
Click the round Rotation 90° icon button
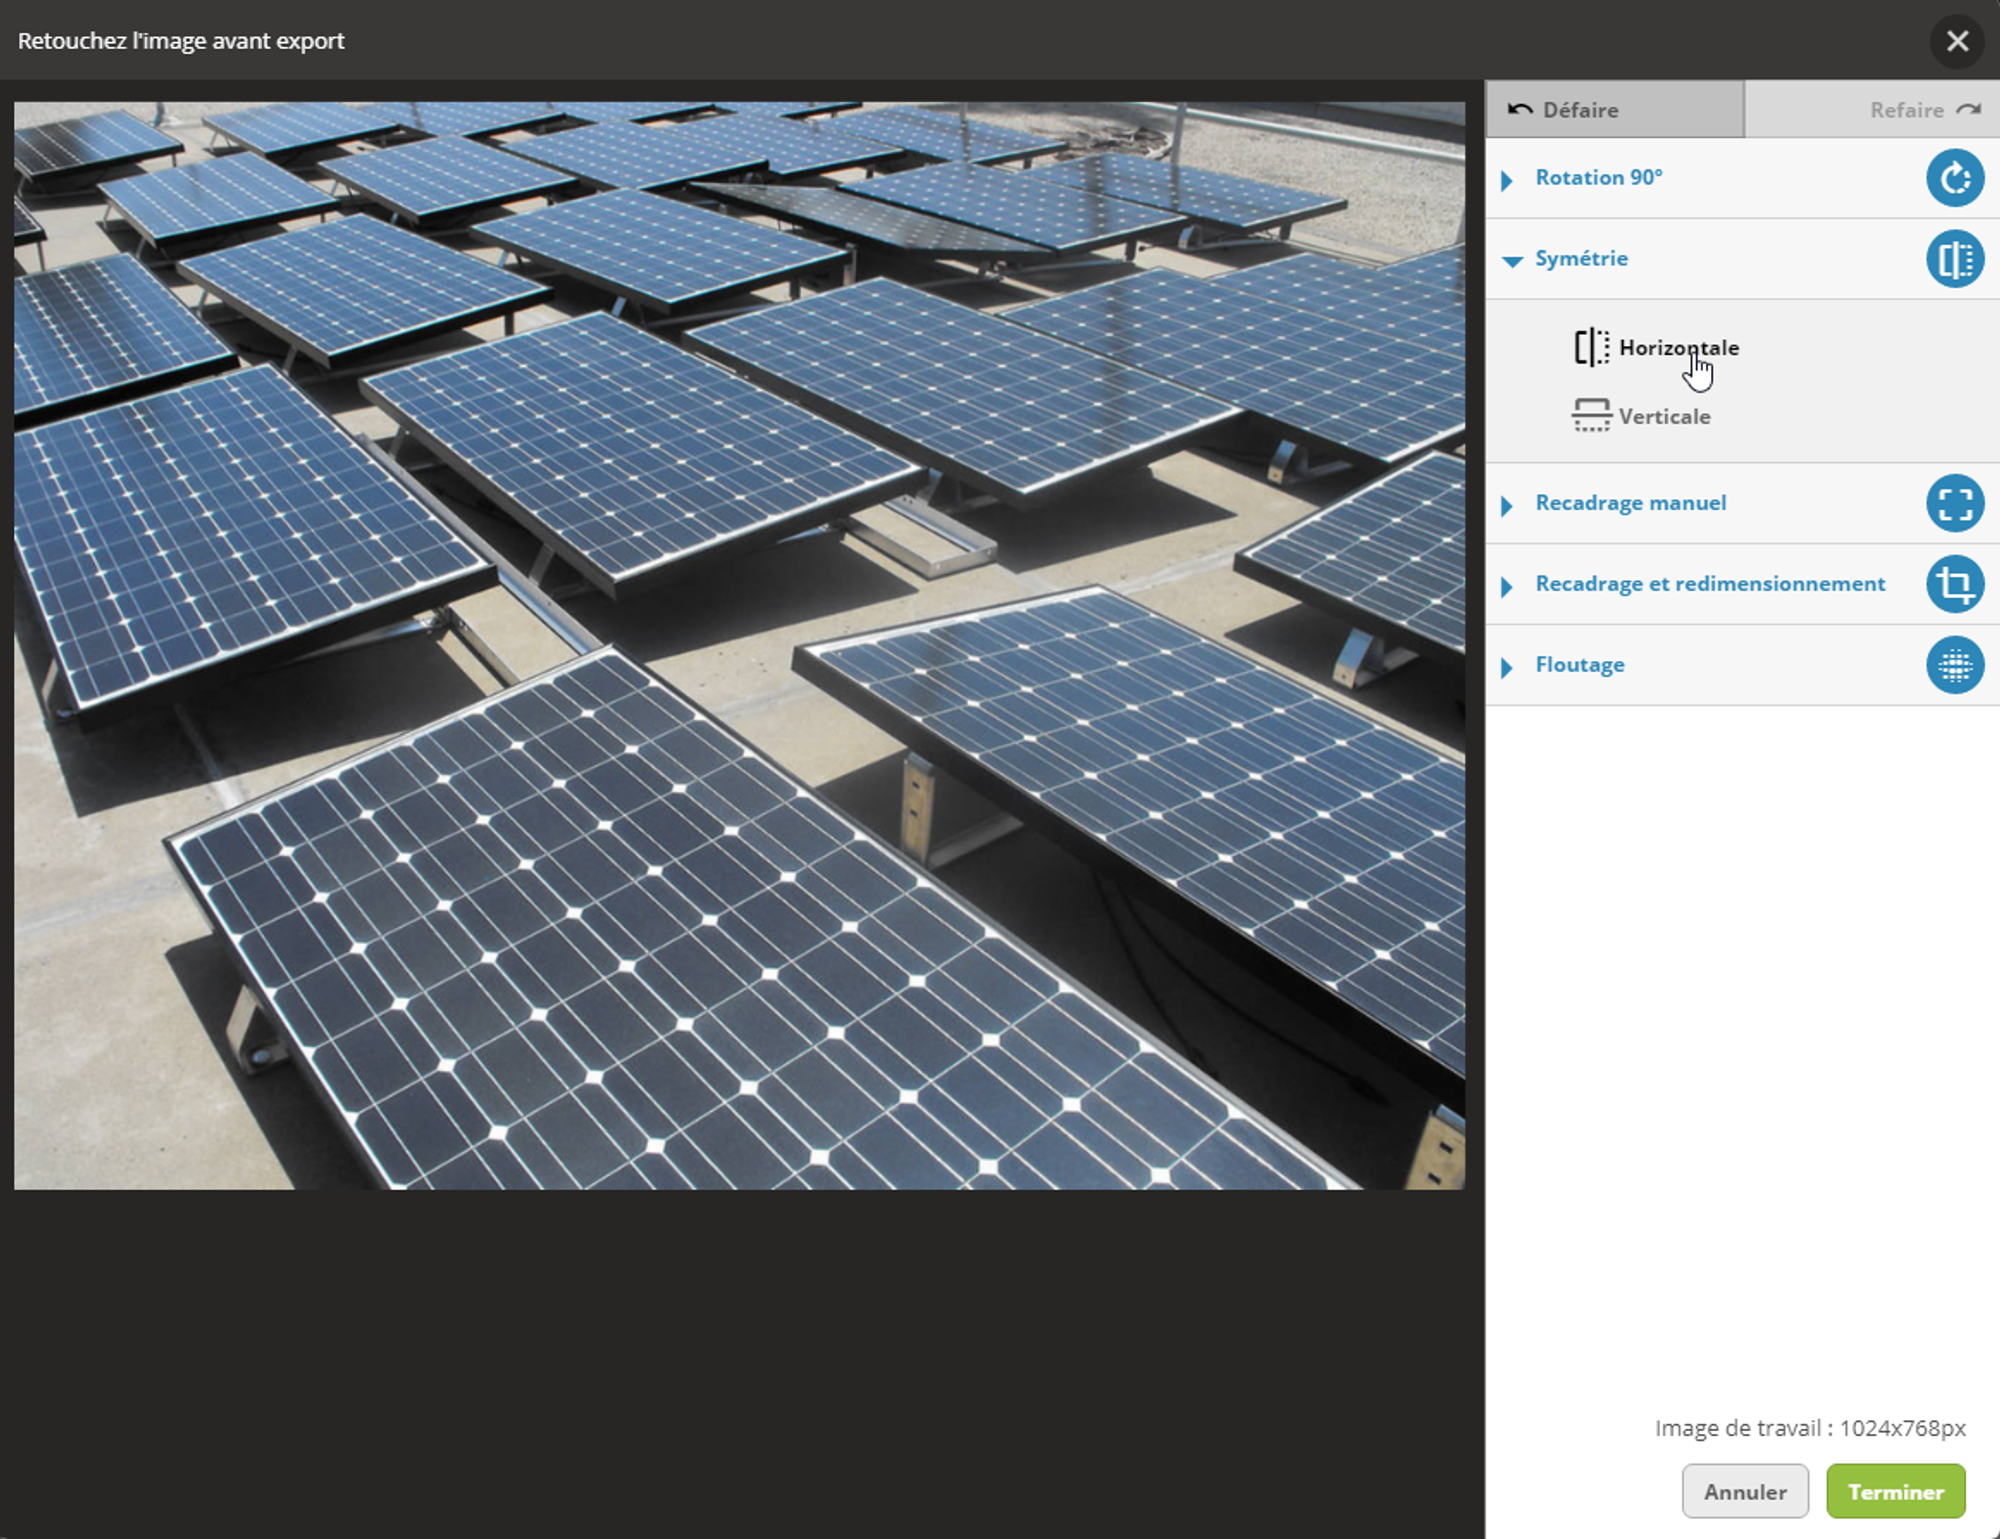click(1954, 178)
